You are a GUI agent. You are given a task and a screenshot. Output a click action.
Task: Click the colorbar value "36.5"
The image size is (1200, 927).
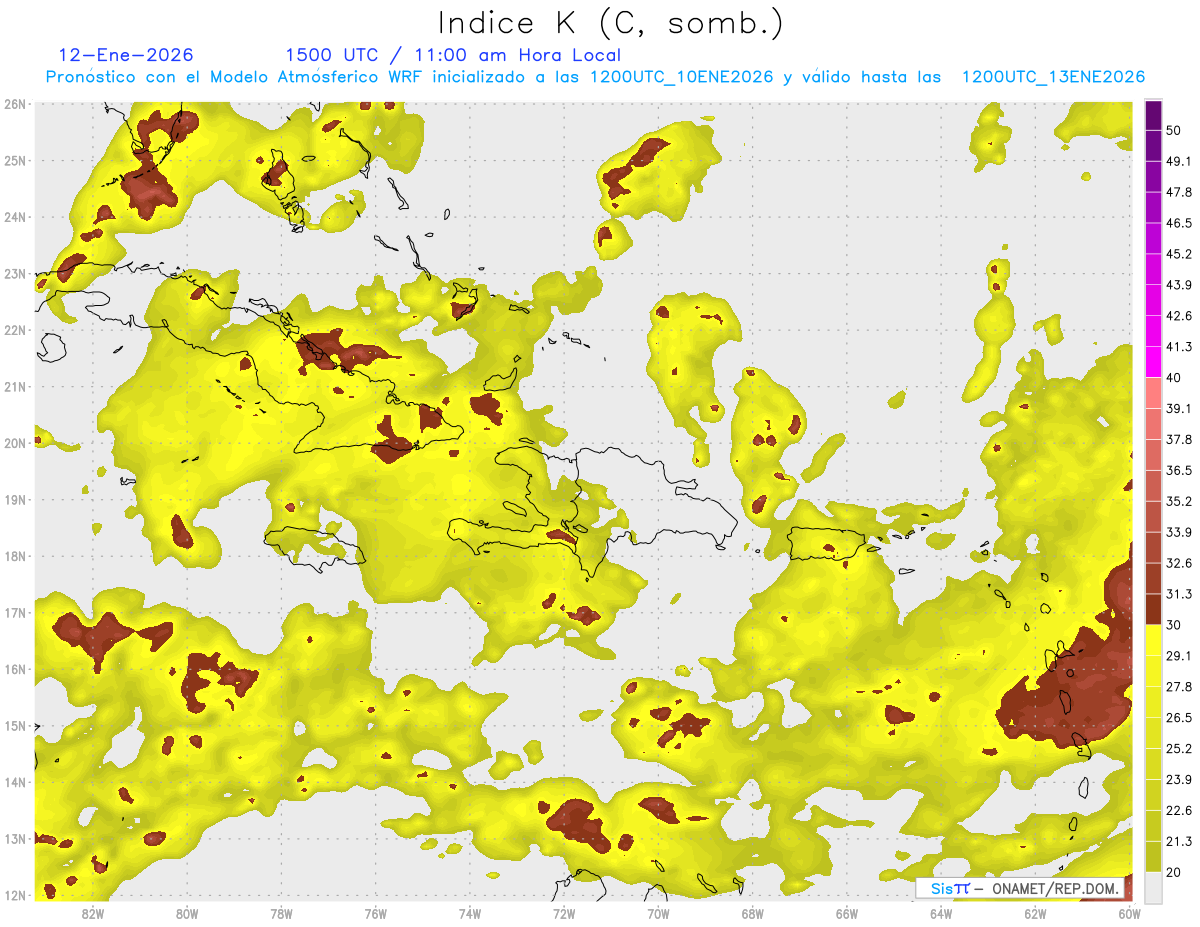[x=1179, y=470]
